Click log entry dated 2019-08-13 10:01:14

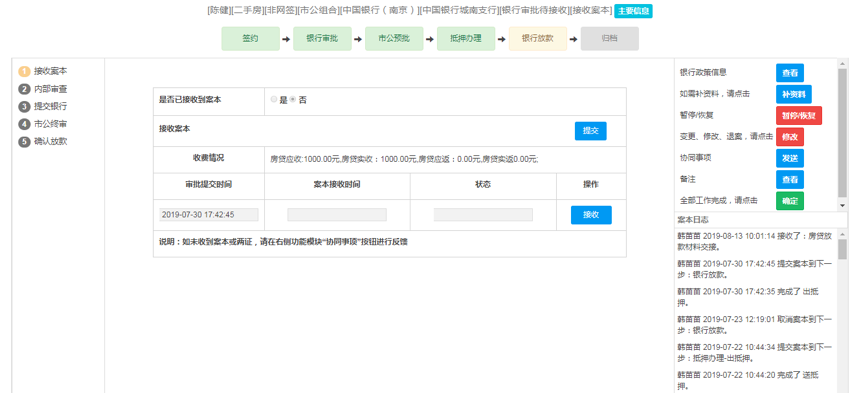click(754, 240)
